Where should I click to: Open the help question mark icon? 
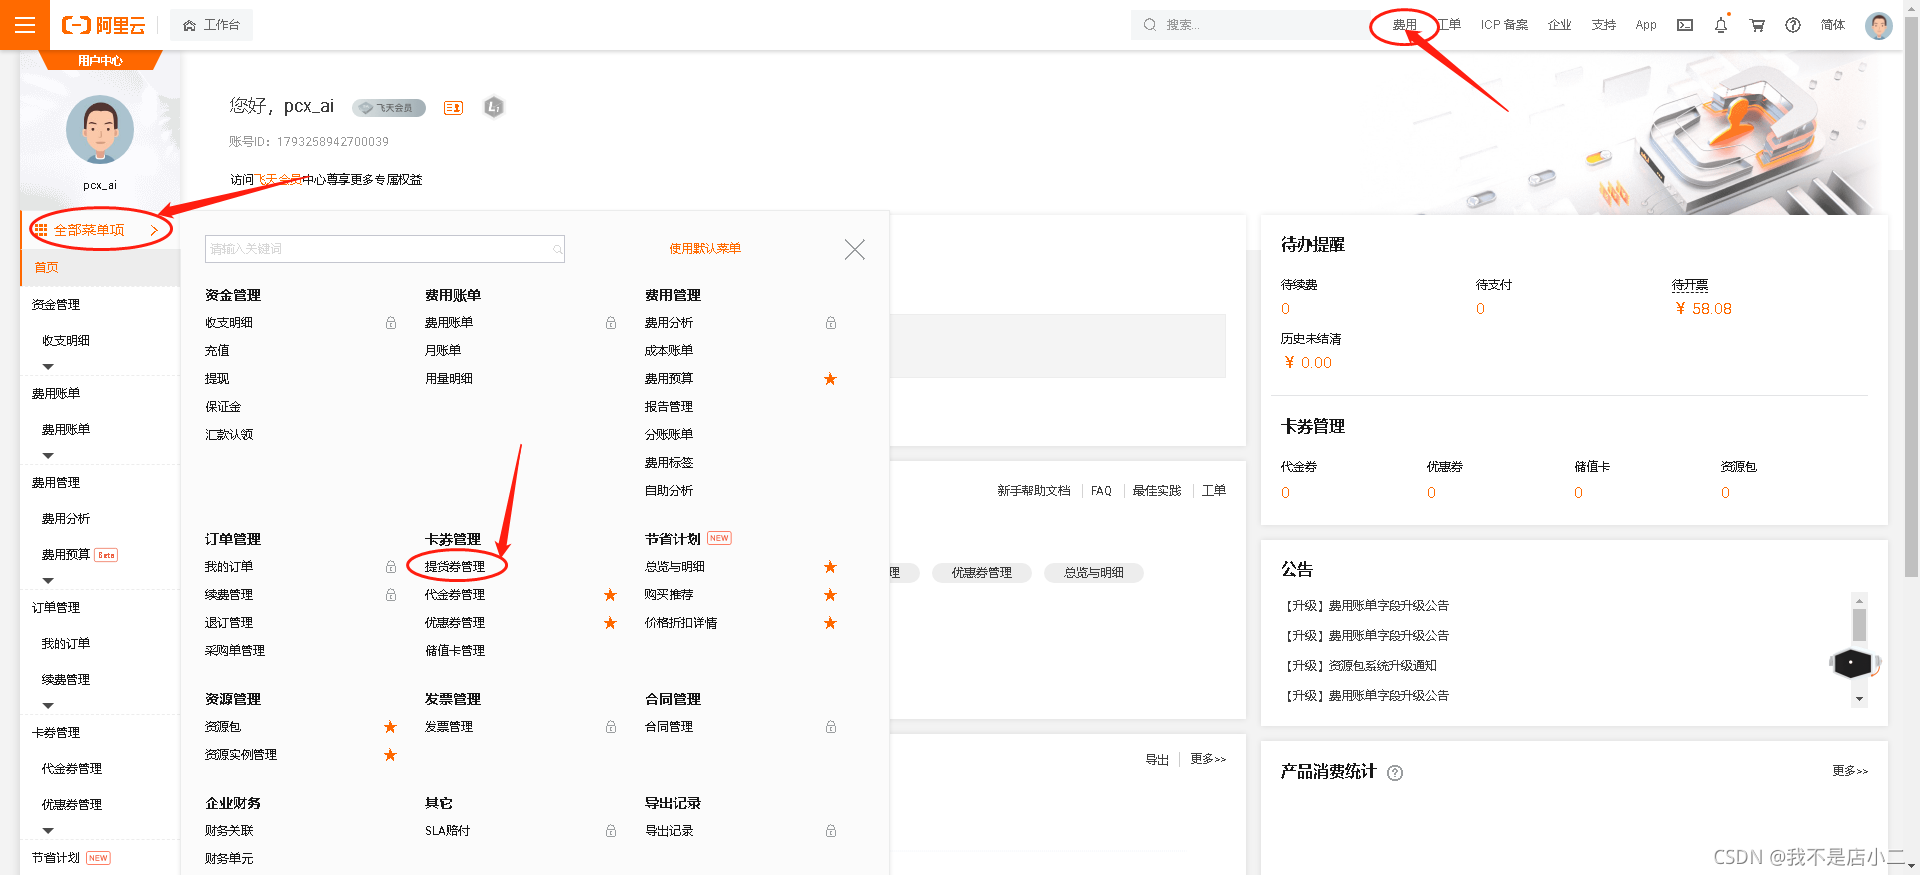coord(1793,25)
